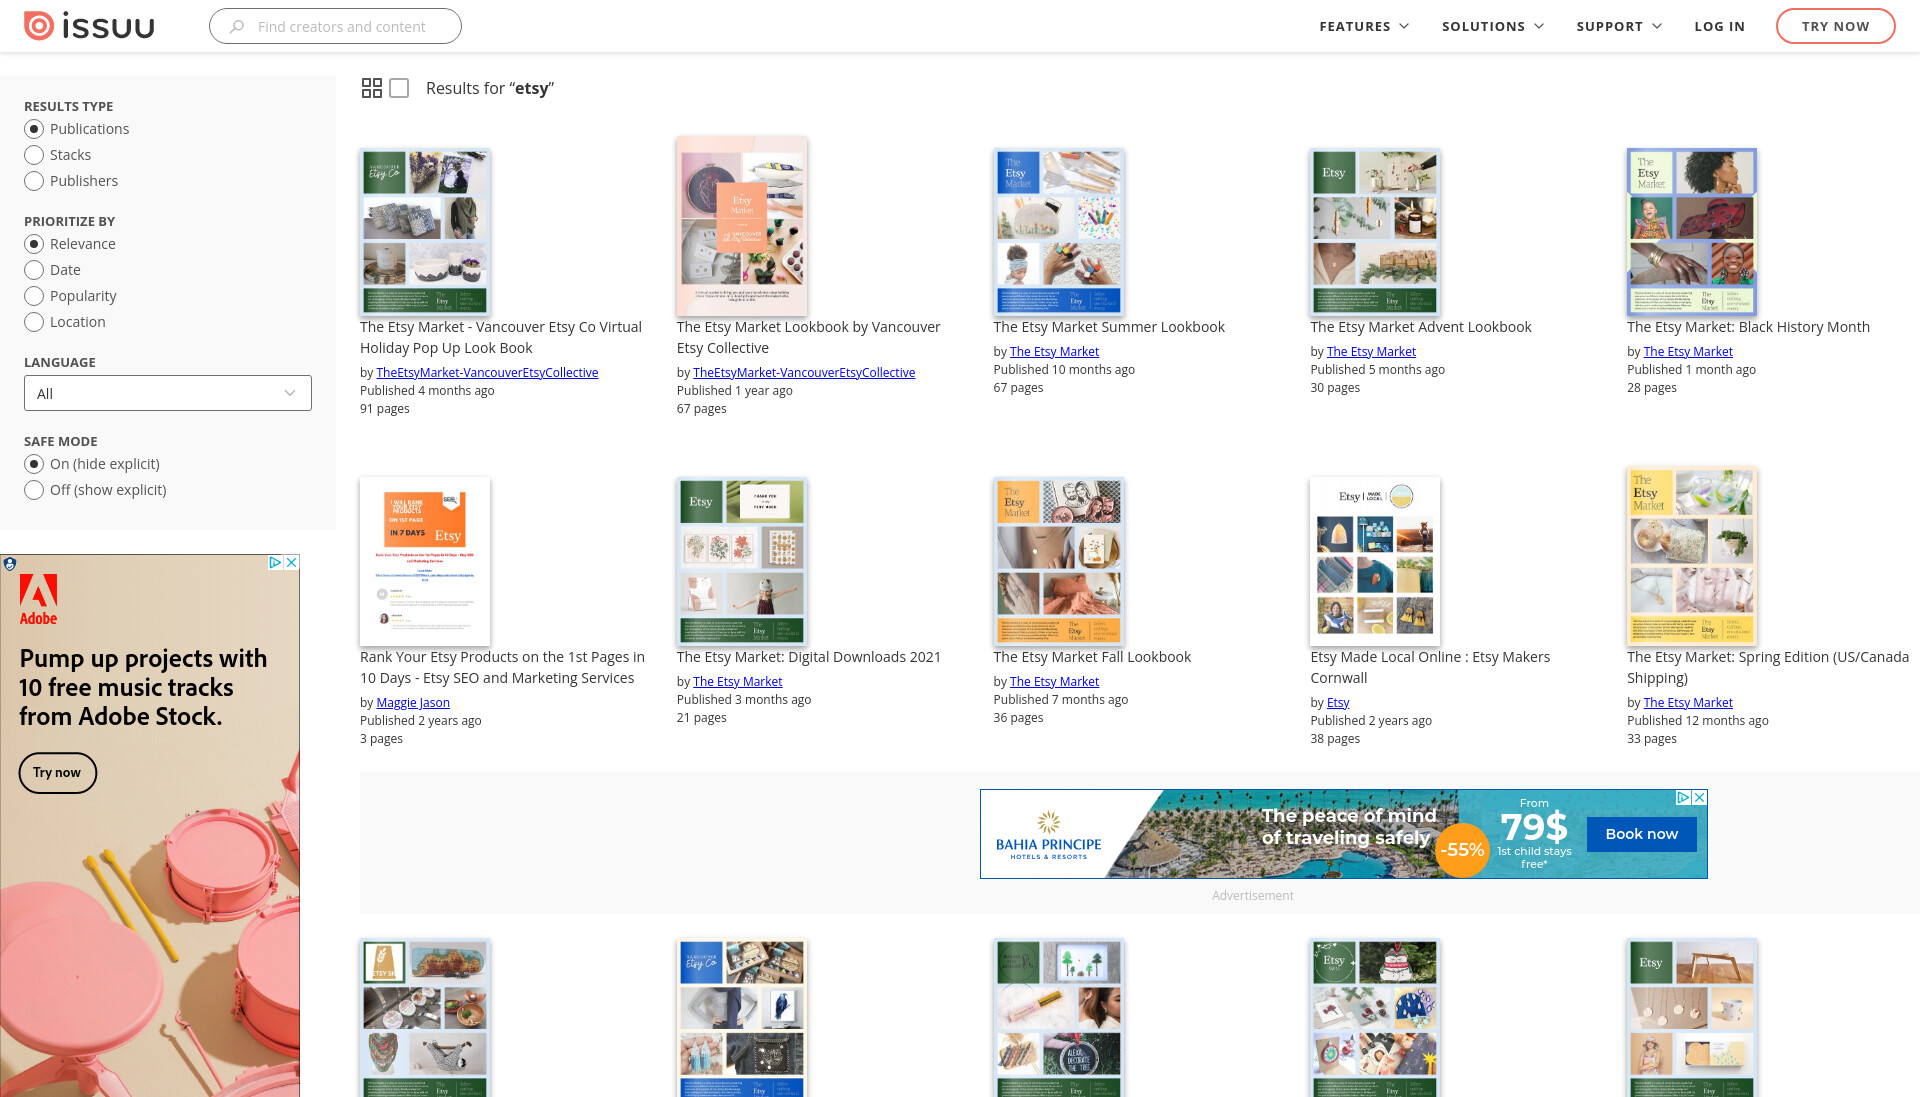Click Book now in Bahia ad
1920x1097 pixels.
pyautogui.click(x=1641, y=834)
